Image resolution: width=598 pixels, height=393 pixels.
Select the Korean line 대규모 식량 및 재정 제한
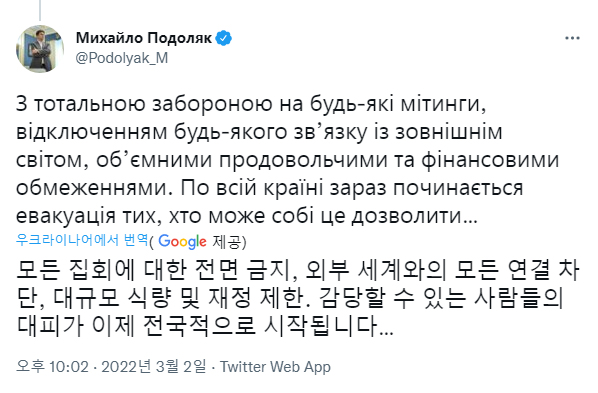point(289,298)
